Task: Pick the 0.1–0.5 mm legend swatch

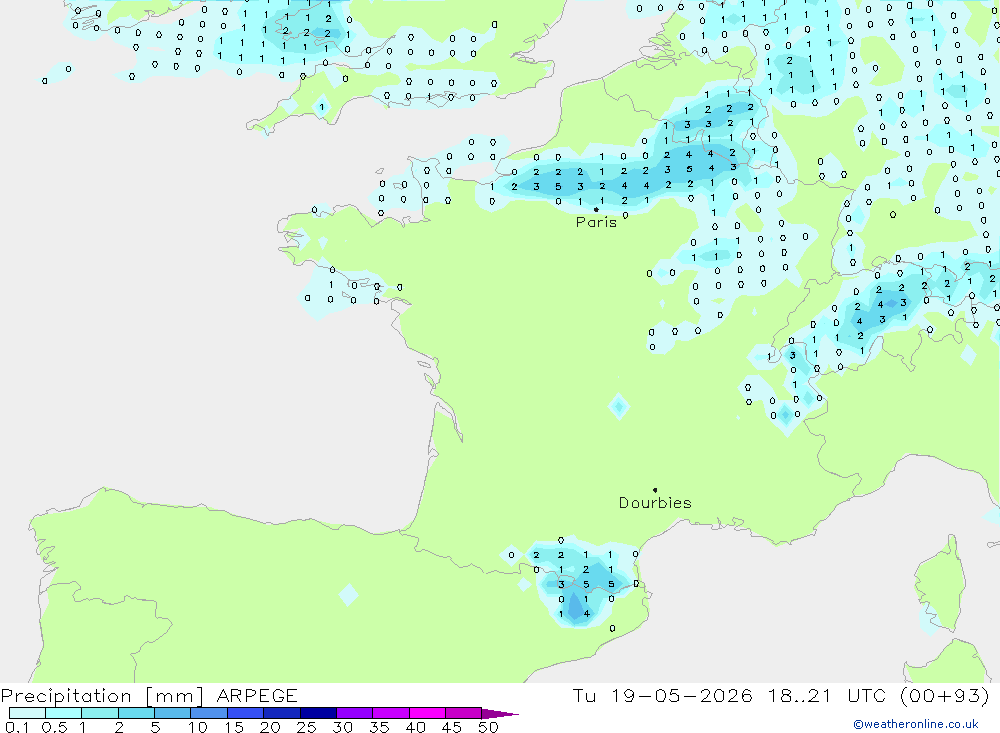Action: tap(27, 713)
